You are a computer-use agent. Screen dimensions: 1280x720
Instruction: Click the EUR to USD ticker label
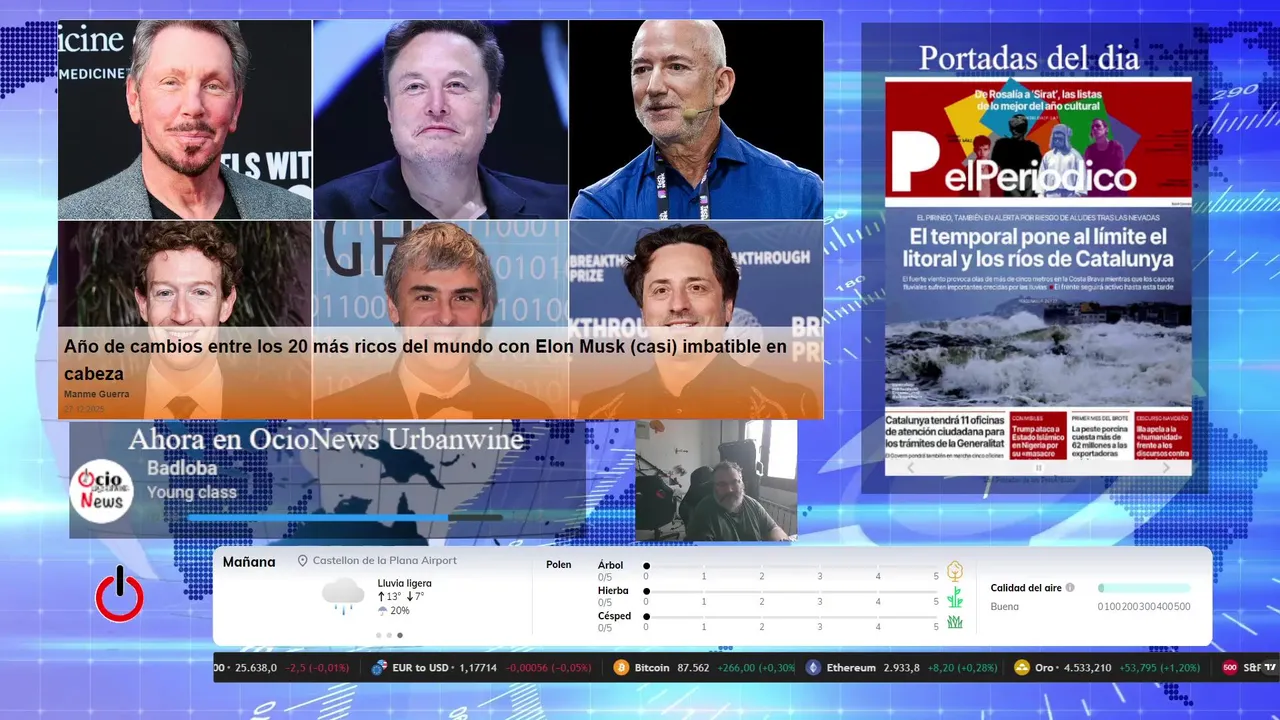coord(420,667)
